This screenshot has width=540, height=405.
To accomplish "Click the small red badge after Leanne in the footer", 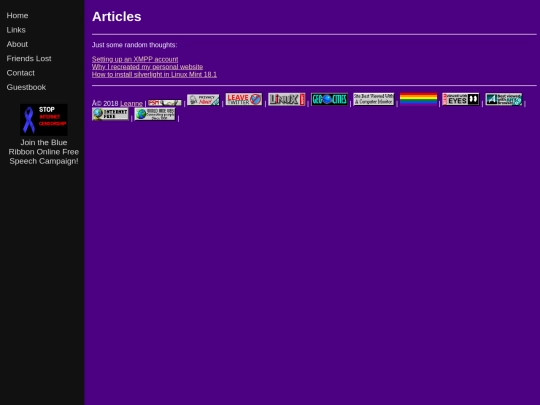I will coord(165,103).
